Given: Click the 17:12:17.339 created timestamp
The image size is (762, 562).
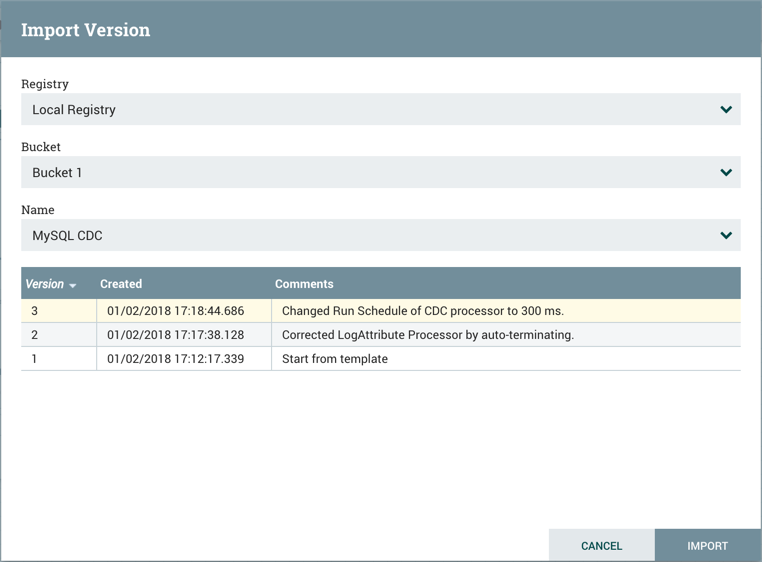Looking at the screenshot, I should click(x=175, y=359).
